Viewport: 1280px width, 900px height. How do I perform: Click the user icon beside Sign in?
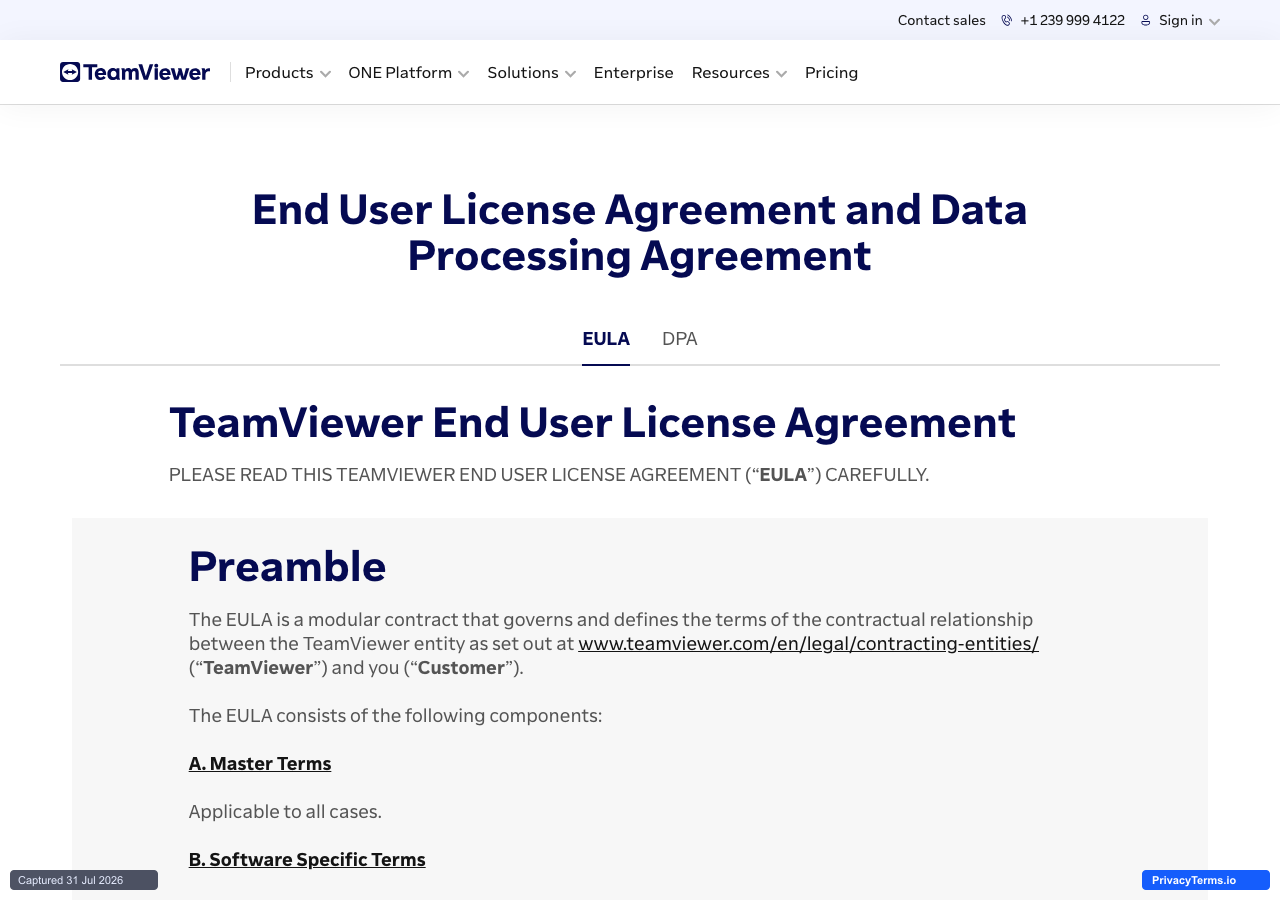(x=1146, y=20)
